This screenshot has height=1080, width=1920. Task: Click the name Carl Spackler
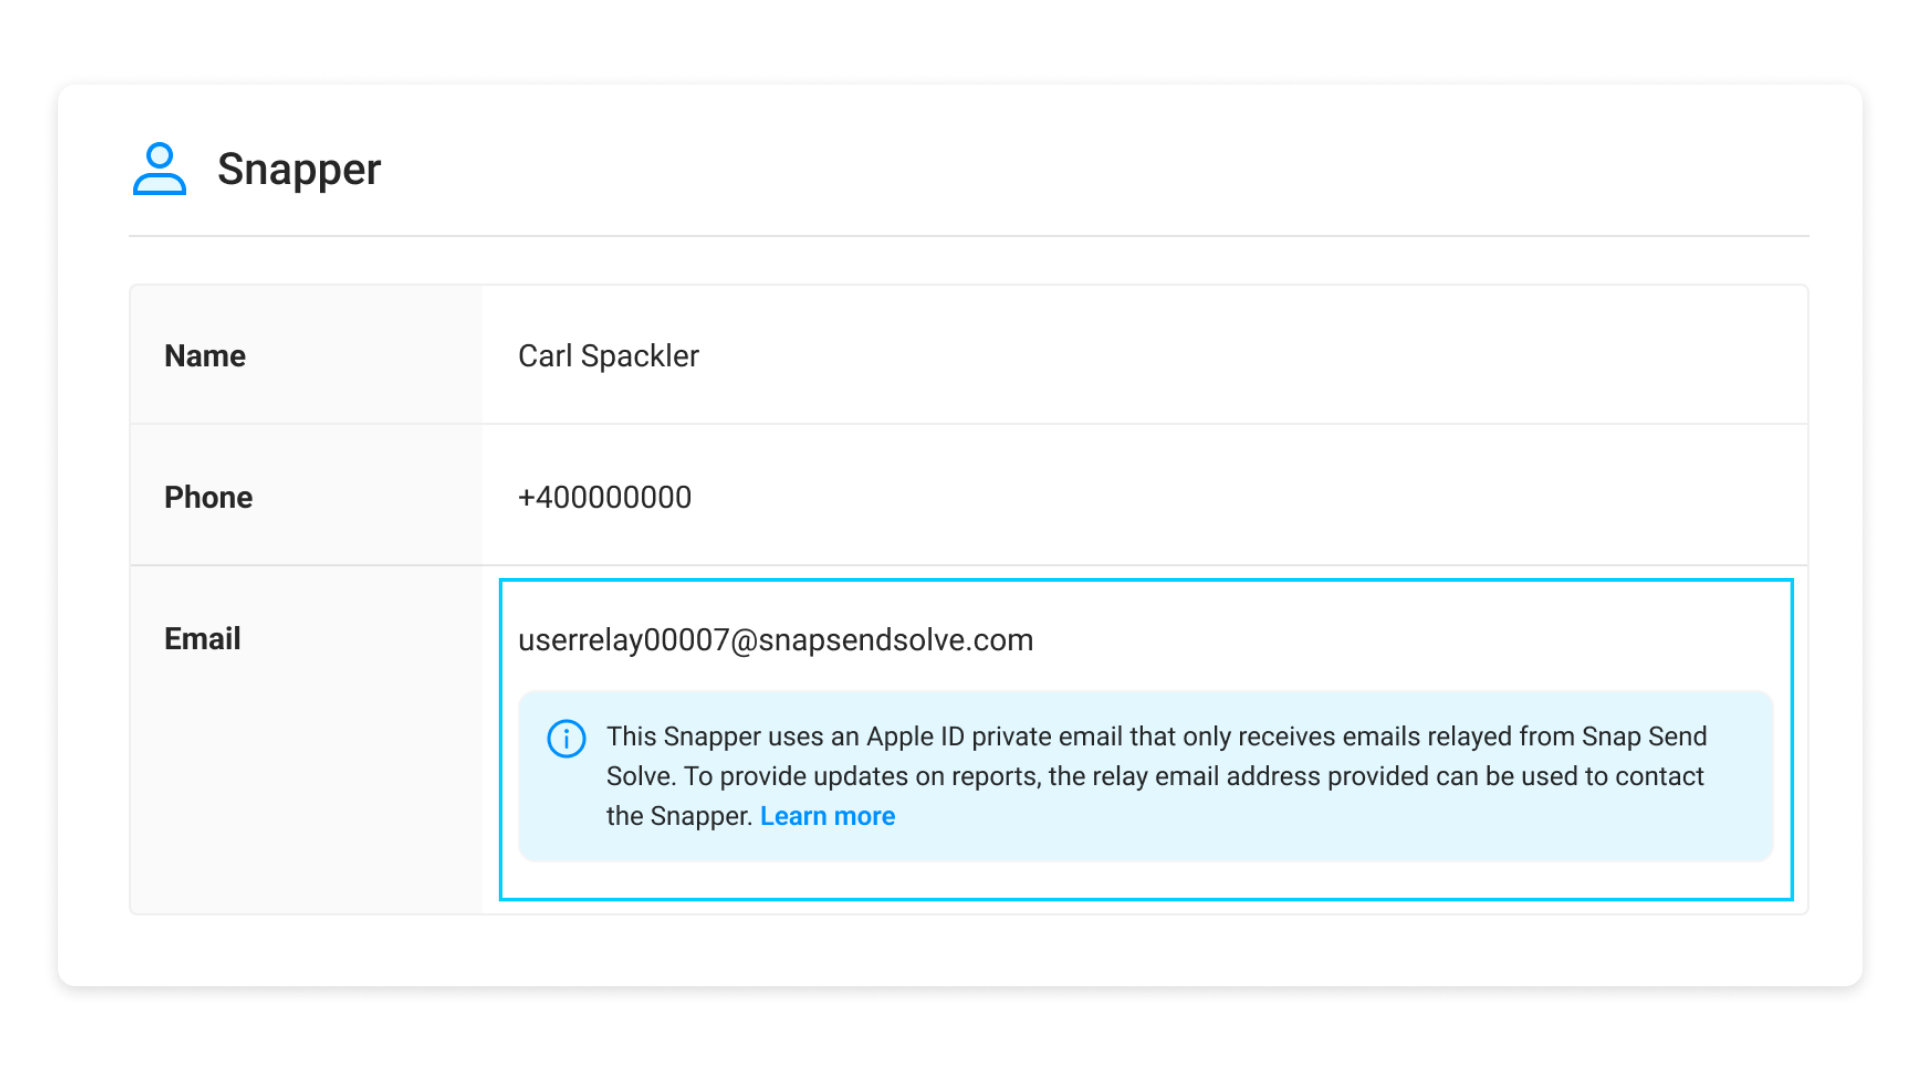click(608, 356)
